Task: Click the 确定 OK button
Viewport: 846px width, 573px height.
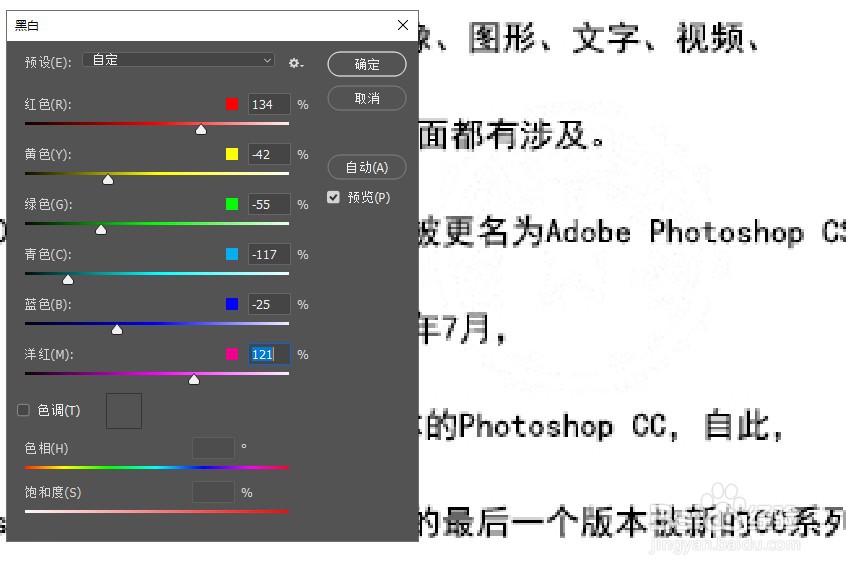Action: (367, 64)
